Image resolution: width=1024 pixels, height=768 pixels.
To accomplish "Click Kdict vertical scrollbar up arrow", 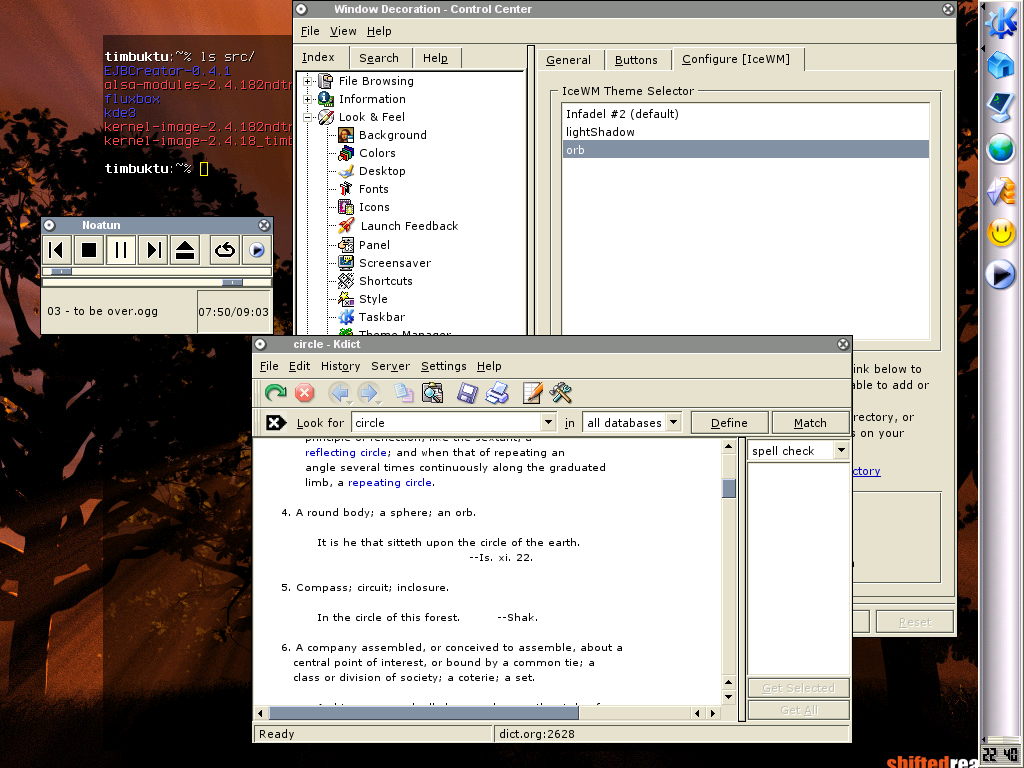I will tap(729, 447).
